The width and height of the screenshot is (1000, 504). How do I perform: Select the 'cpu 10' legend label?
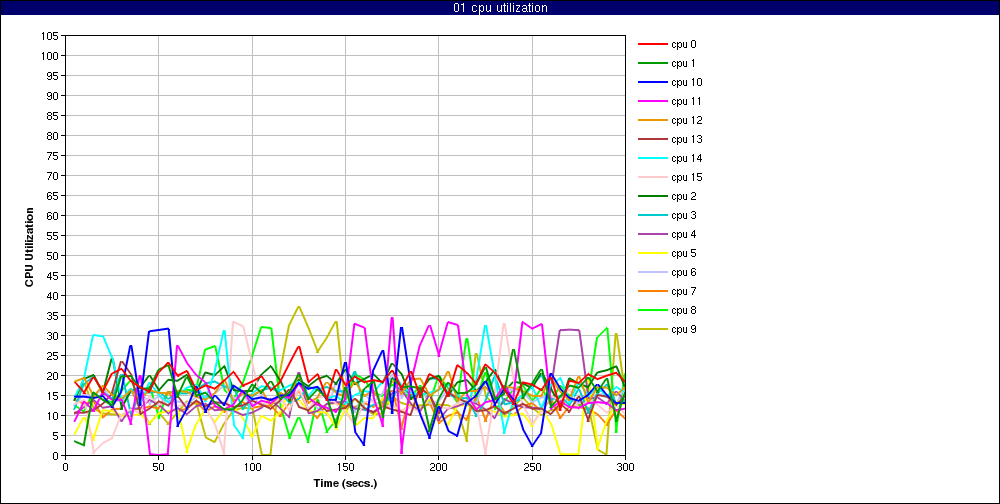click(686, 82)
